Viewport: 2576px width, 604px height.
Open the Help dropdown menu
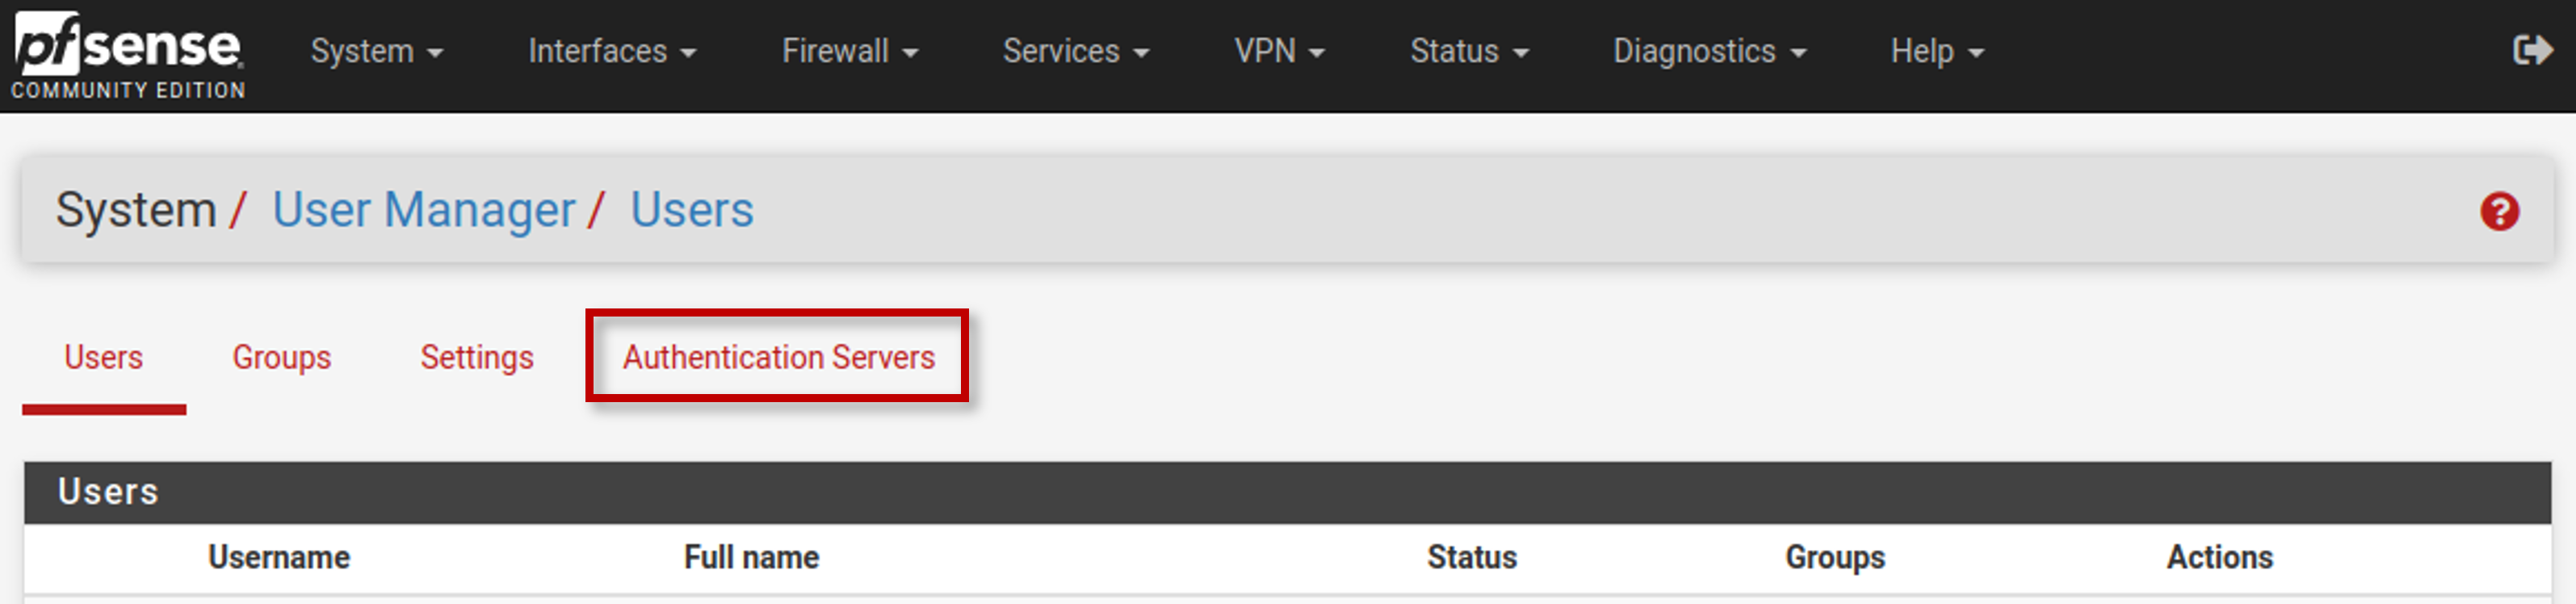click(1937, 51)
